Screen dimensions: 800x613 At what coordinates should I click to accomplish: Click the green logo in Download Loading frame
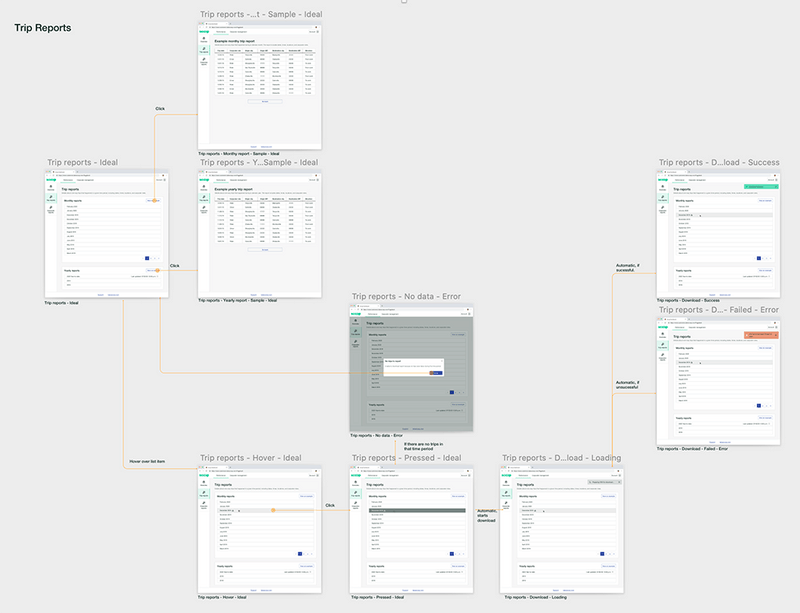pyautogui.click(x=506, y=476)
